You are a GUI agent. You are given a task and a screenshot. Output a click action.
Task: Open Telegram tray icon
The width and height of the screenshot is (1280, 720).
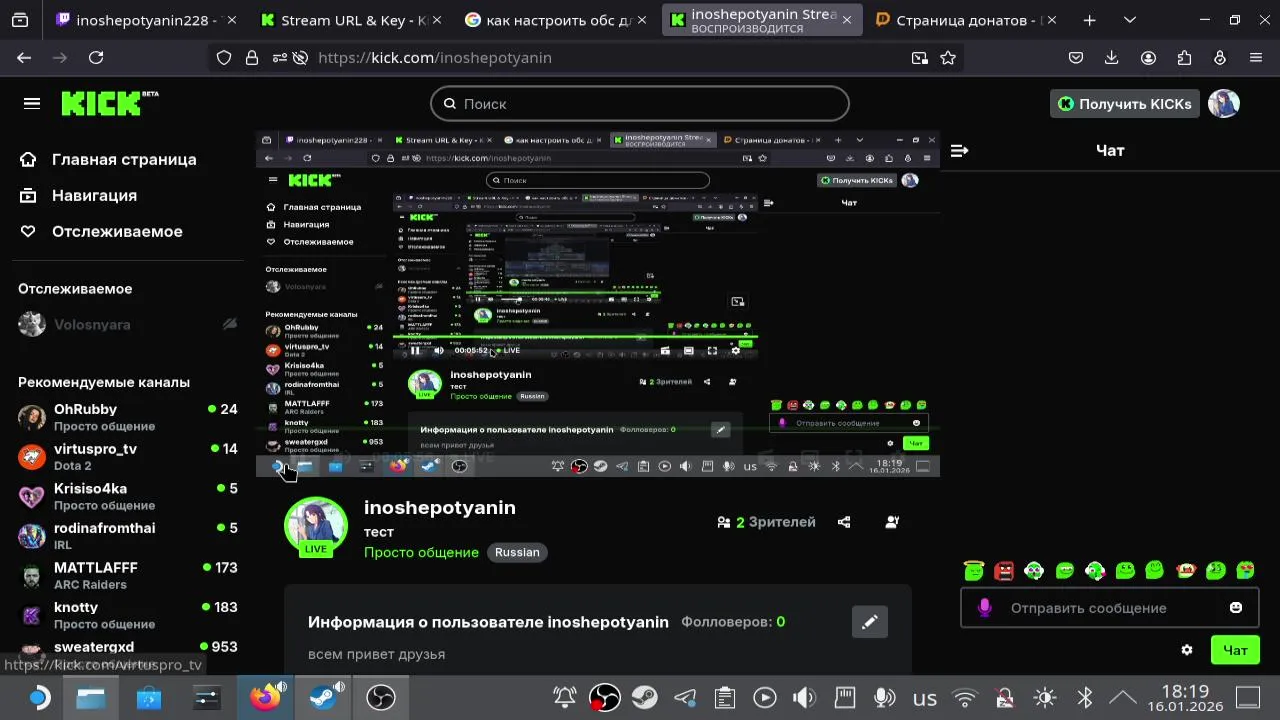point(685,697)
